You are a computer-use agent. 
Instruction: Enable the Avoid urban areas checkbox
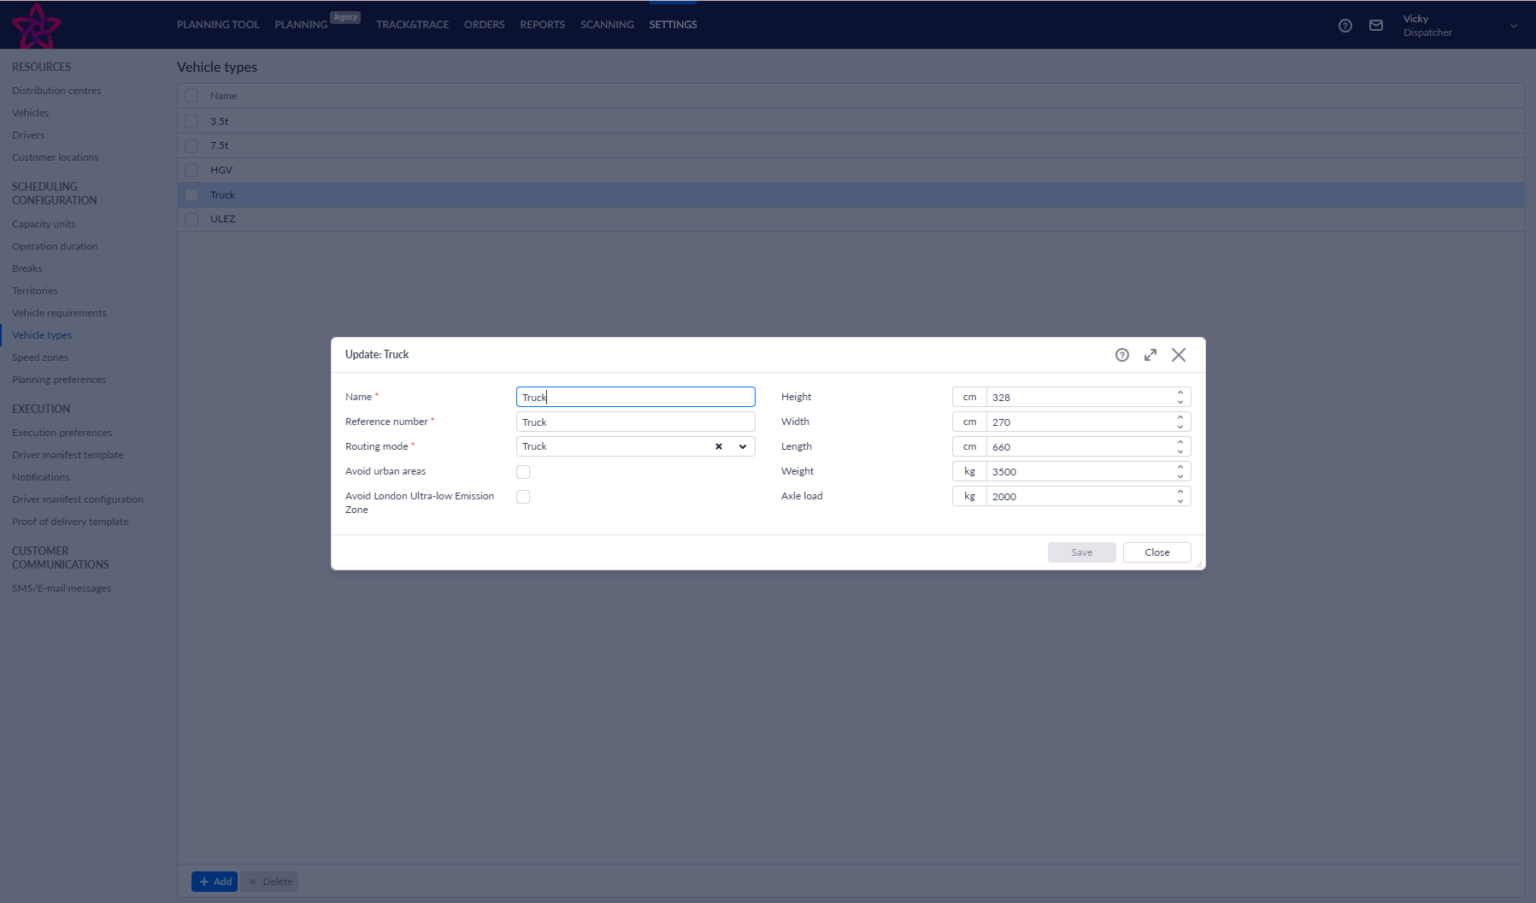pyautogui.click(x=523, y=471)
